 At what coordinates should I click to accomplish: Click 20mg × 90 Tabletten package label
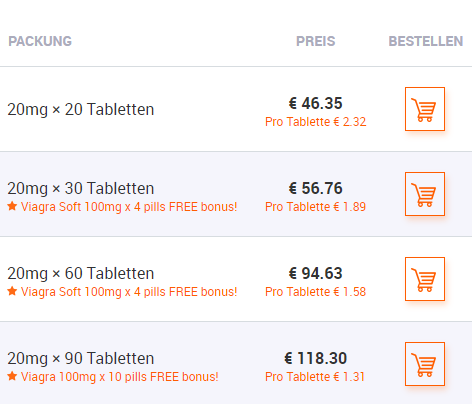click(x=81, y=359)
